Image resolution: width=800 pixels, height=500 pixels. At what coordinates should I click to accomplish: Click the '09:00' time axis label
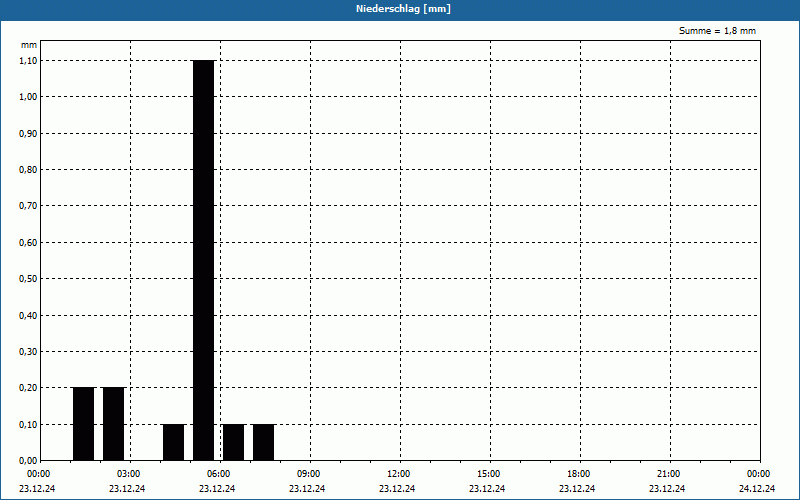point(309,474)
